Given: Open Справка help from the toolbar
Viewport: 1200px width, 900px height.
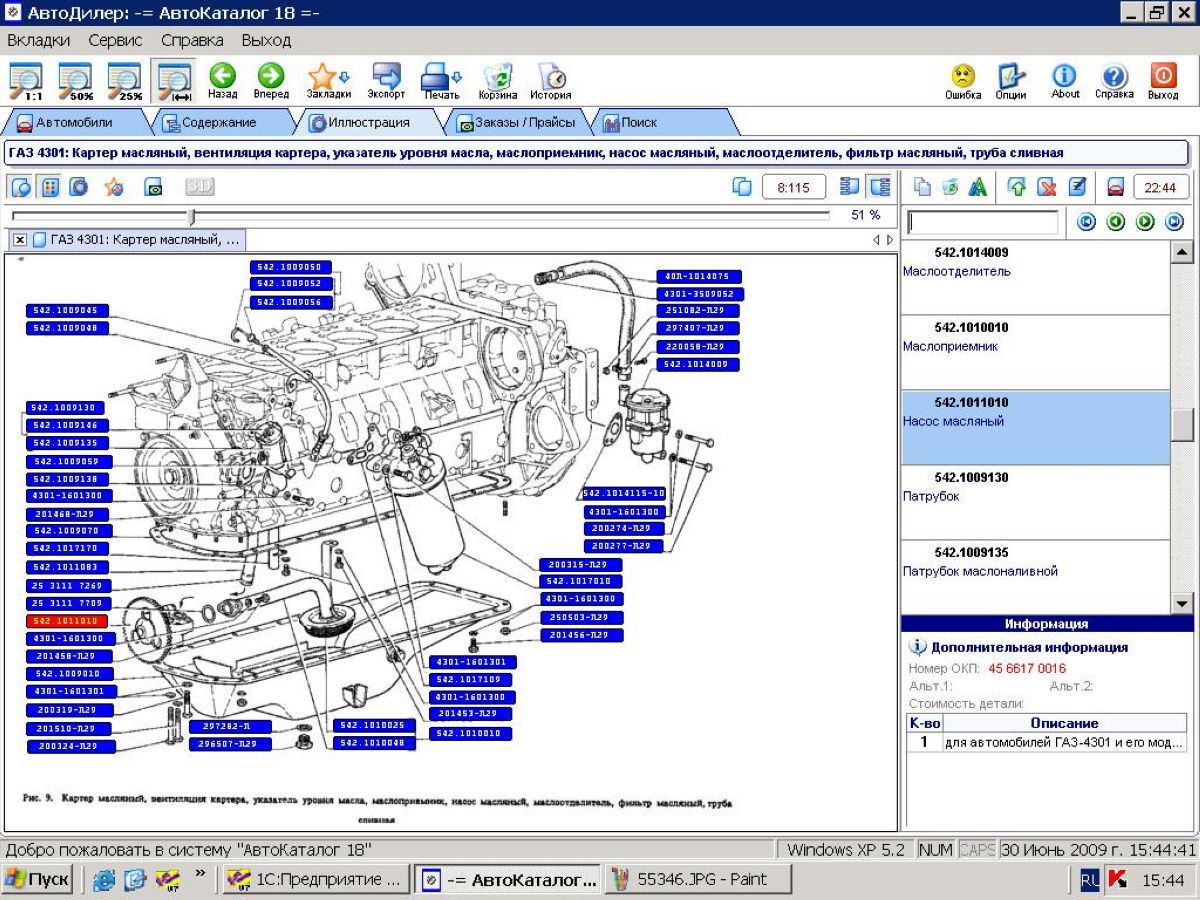Looking at the screenshot, I should pos(1114,81).
